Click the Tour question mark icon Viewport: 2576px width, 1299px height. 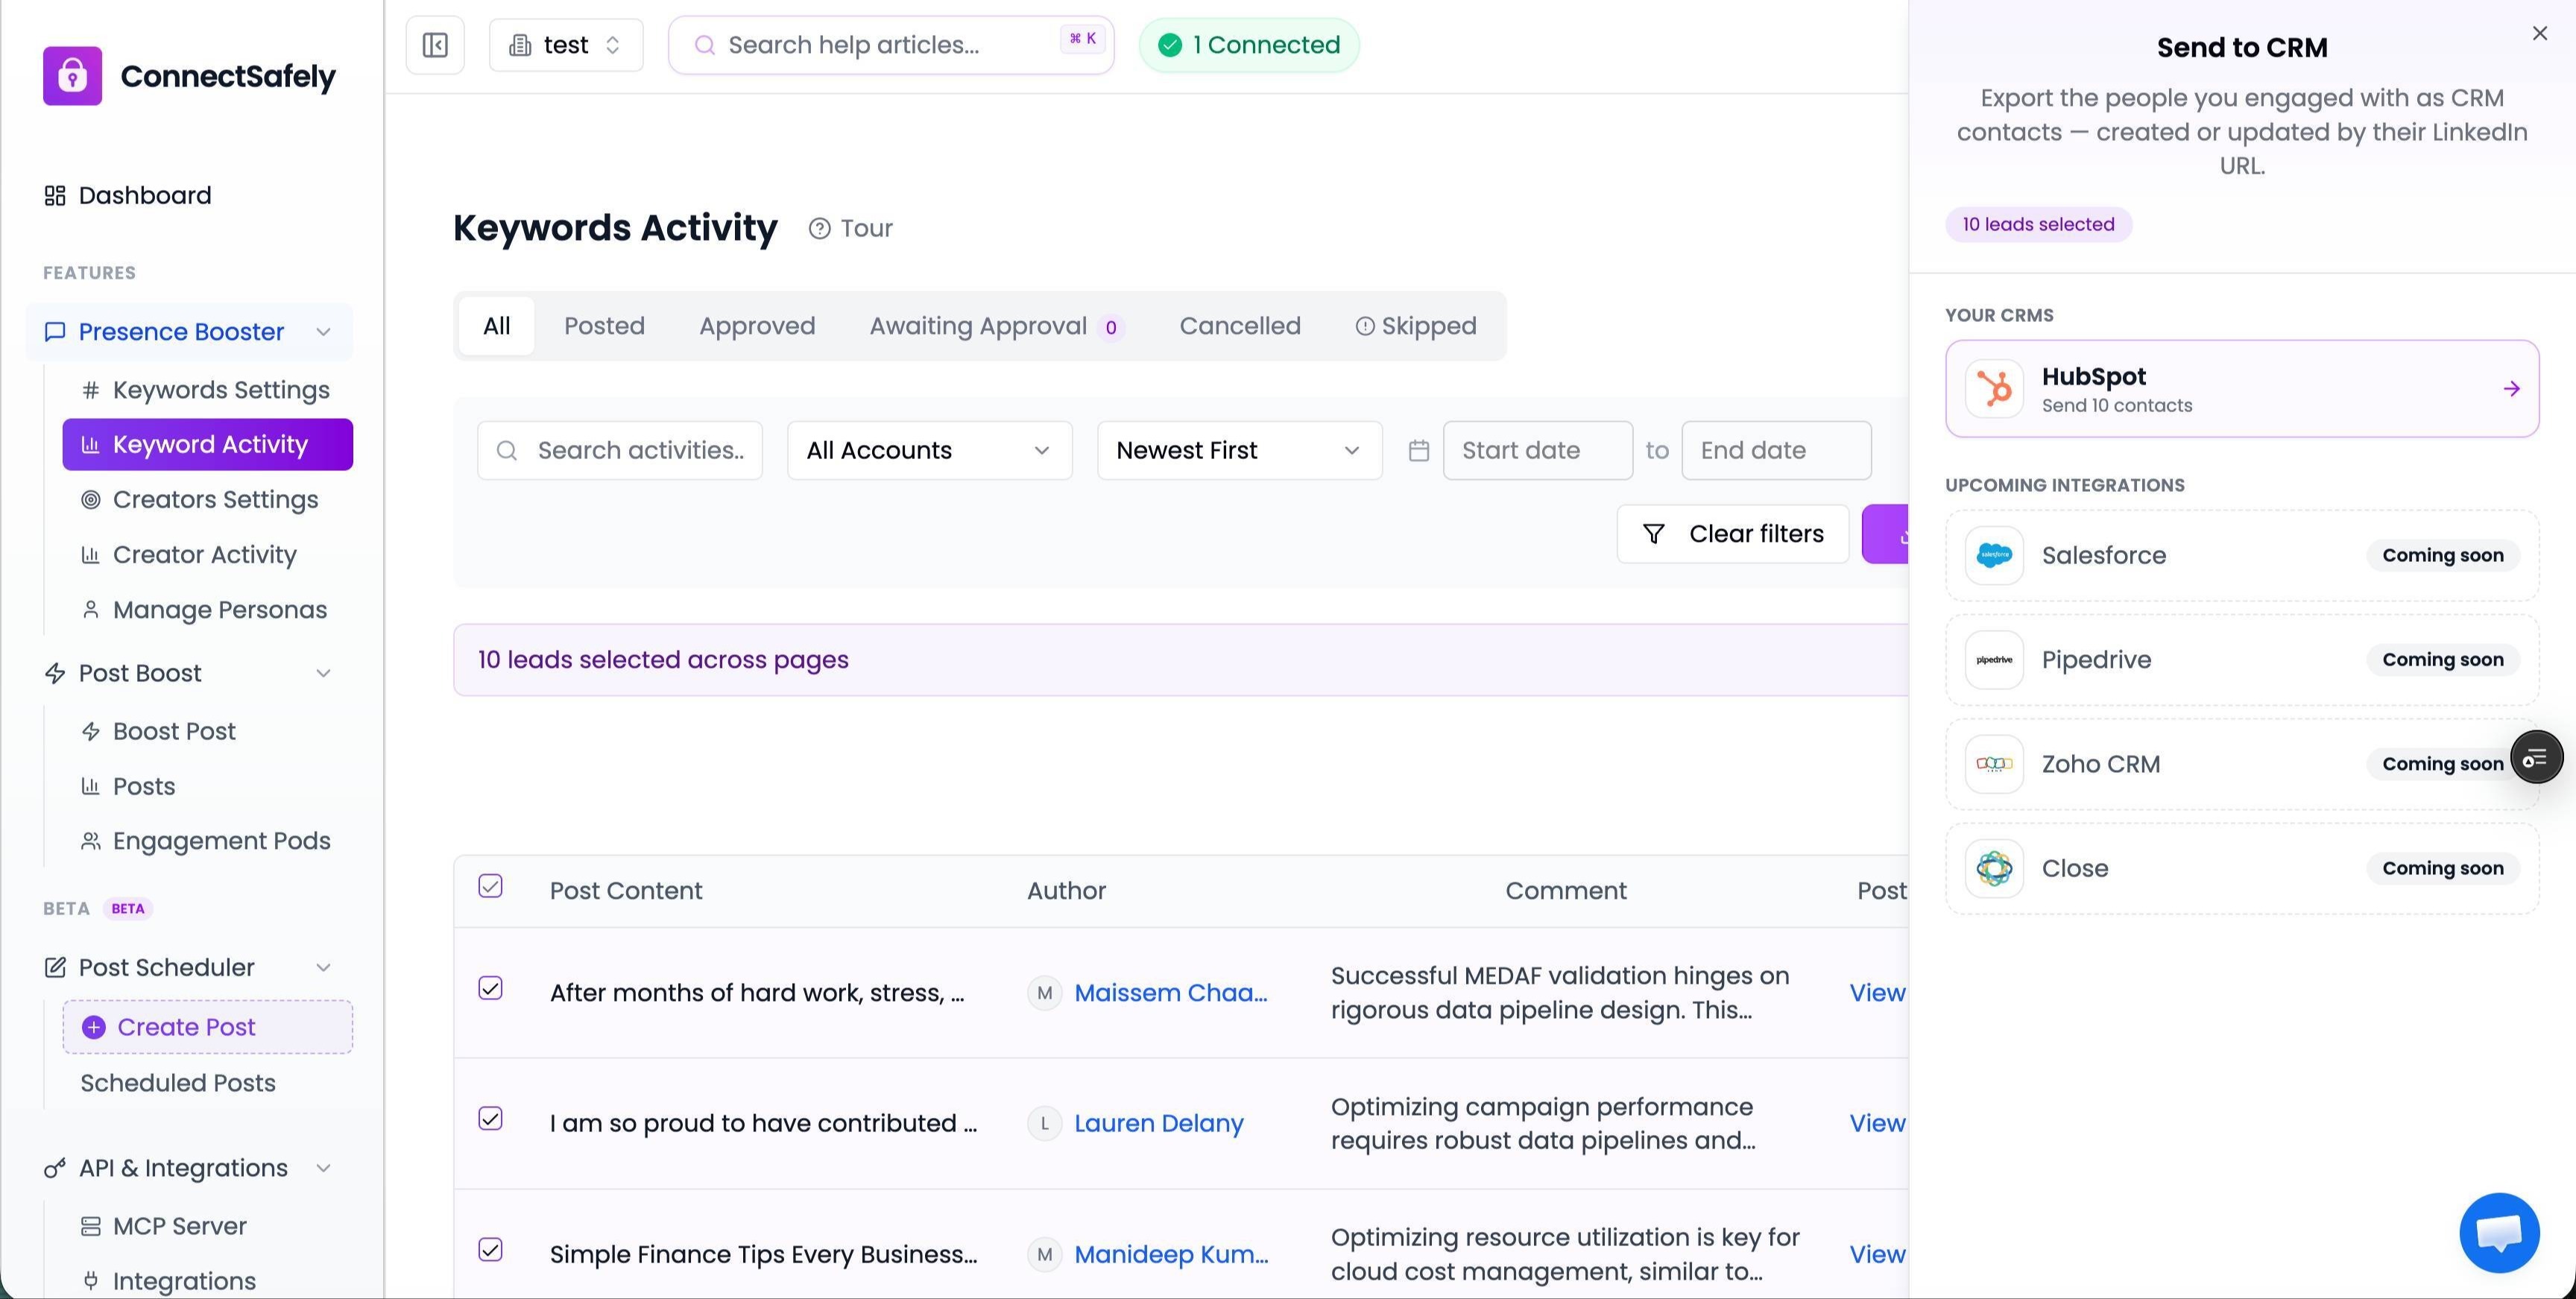tap(819, 229)
